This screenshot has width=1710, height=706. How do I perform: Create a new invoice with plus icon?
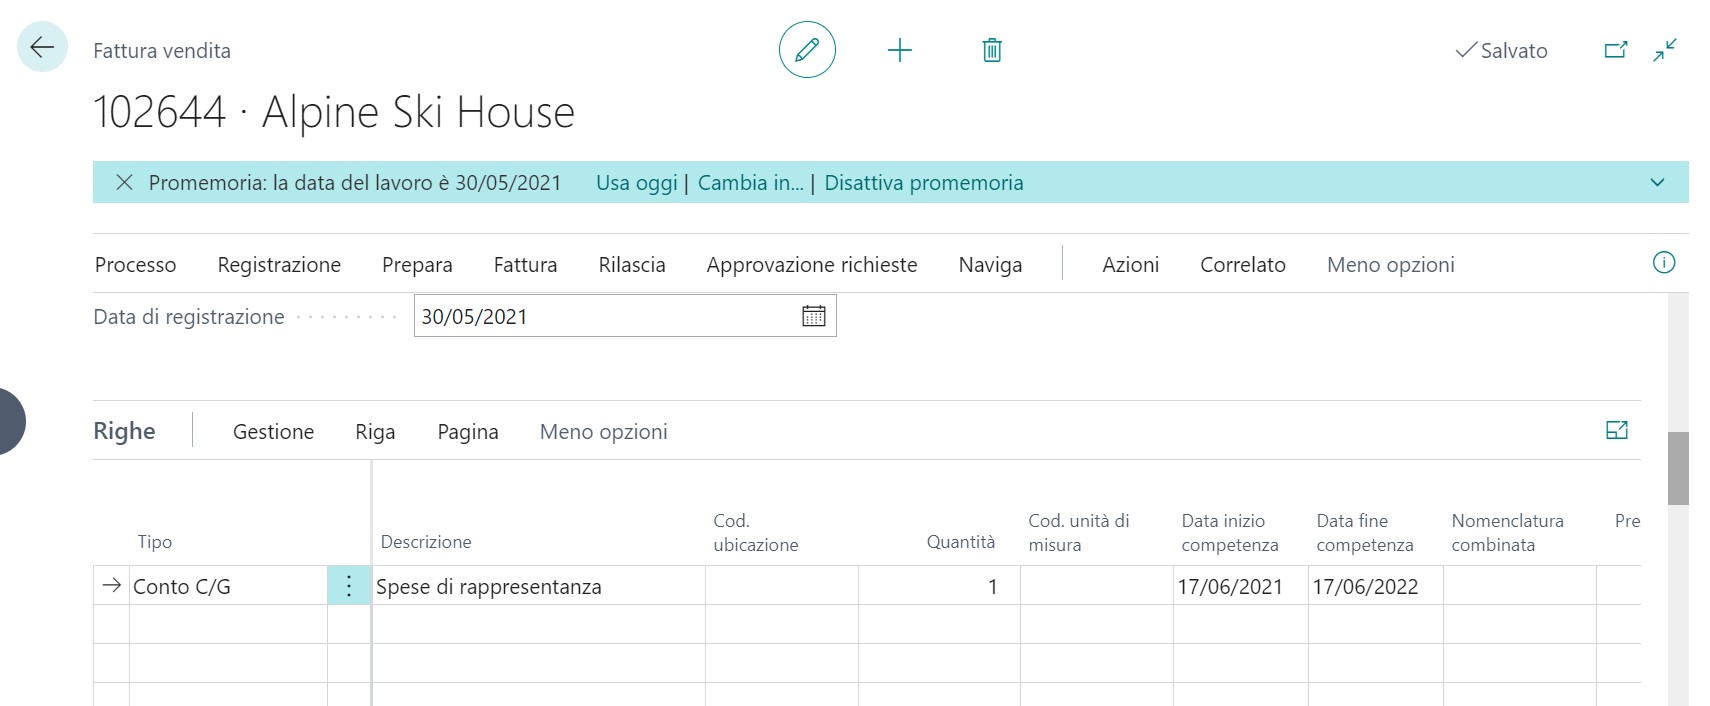click(x=900, y=50)
